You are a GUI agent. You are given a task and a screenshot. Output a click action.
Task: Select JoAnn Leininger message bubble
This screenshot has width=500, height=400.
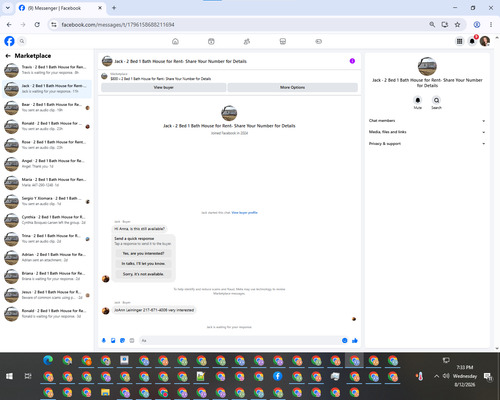[x=154, y=310]
